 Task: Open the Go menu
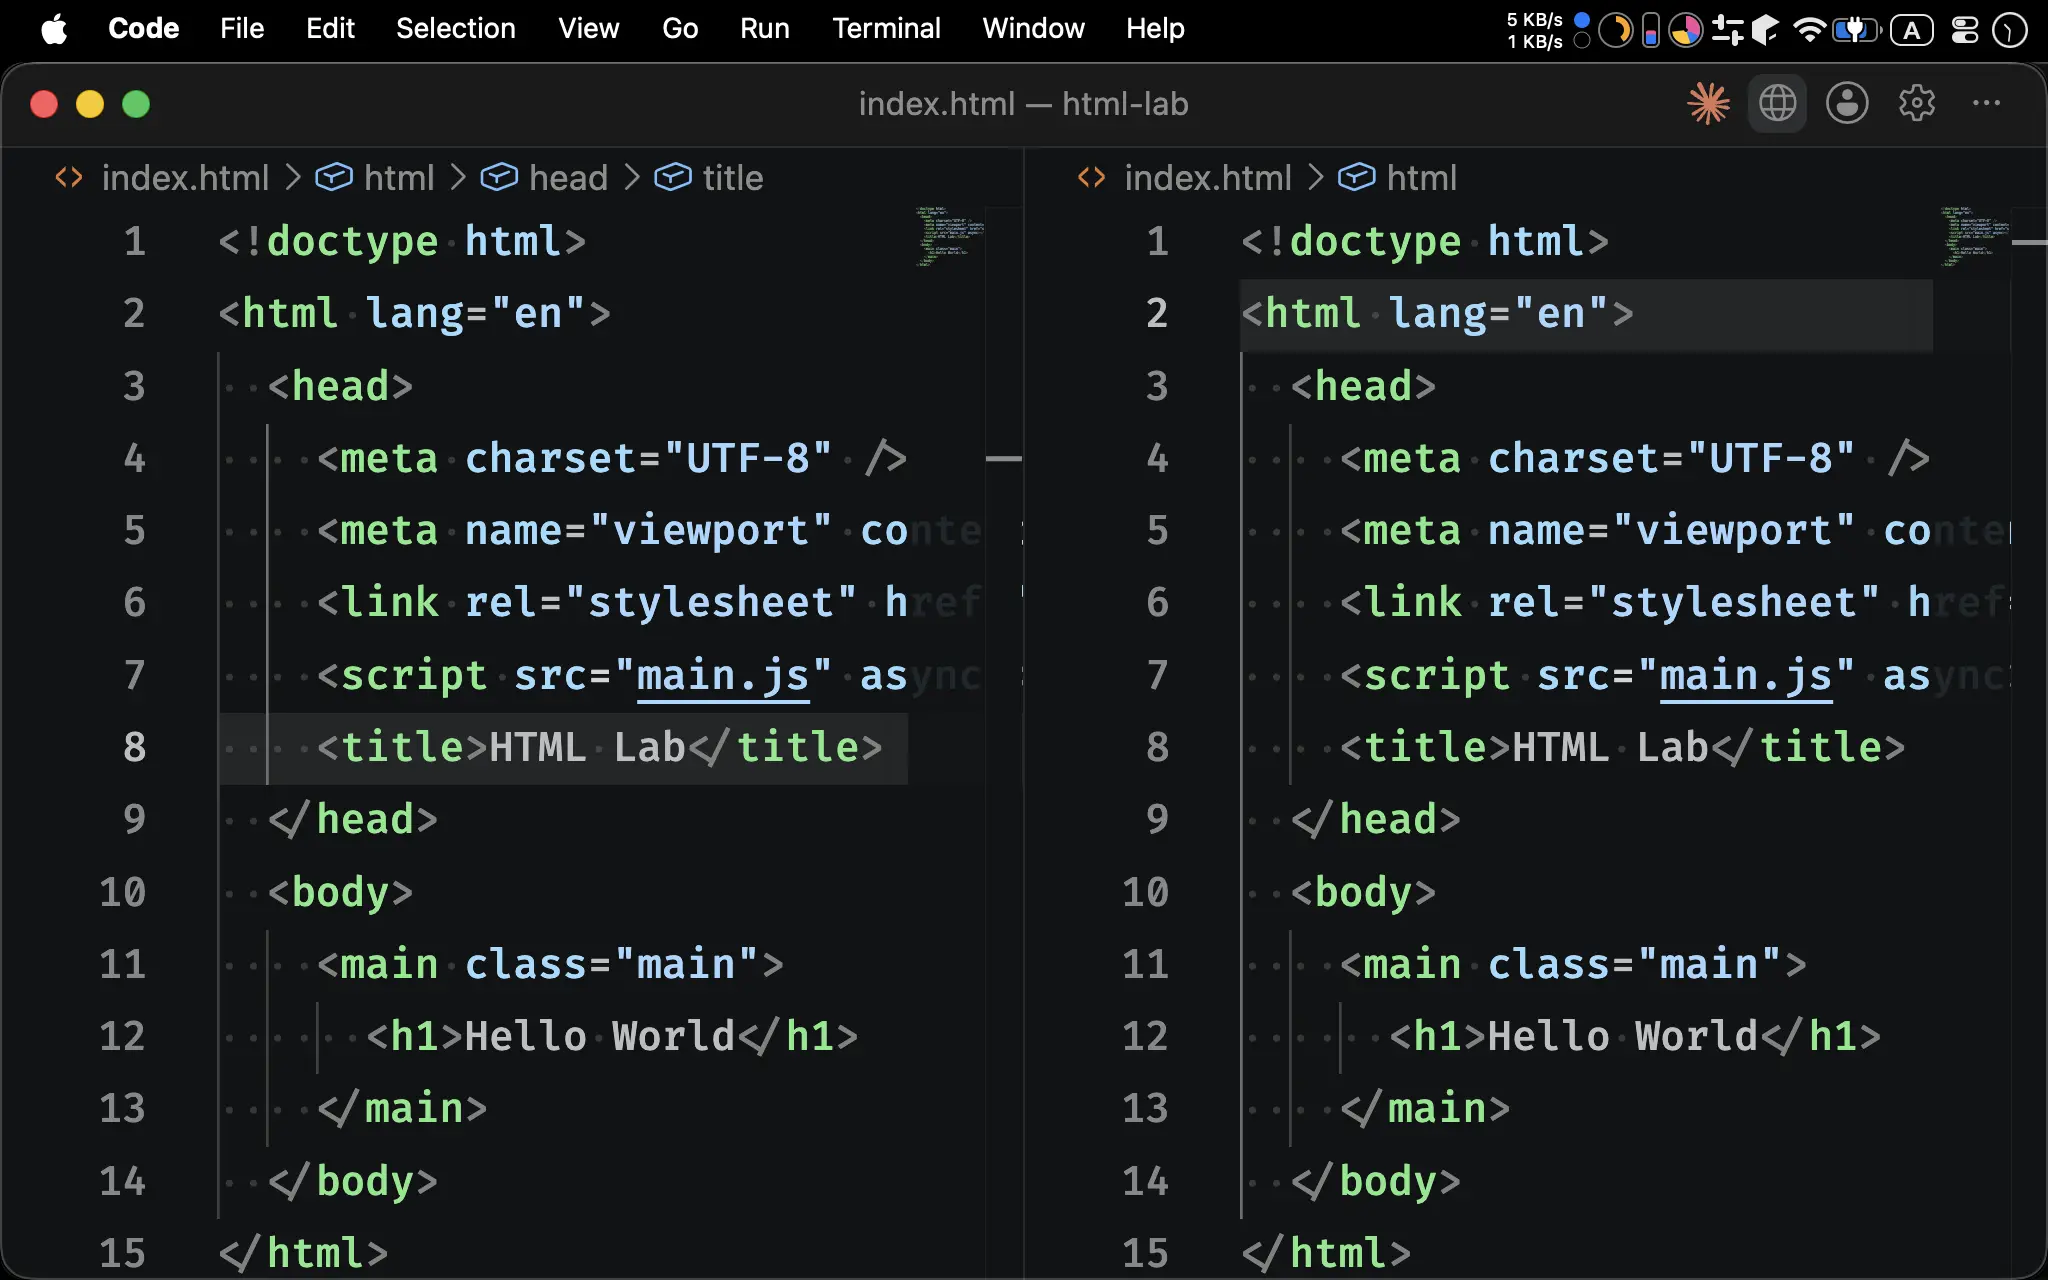pos(680,29)
